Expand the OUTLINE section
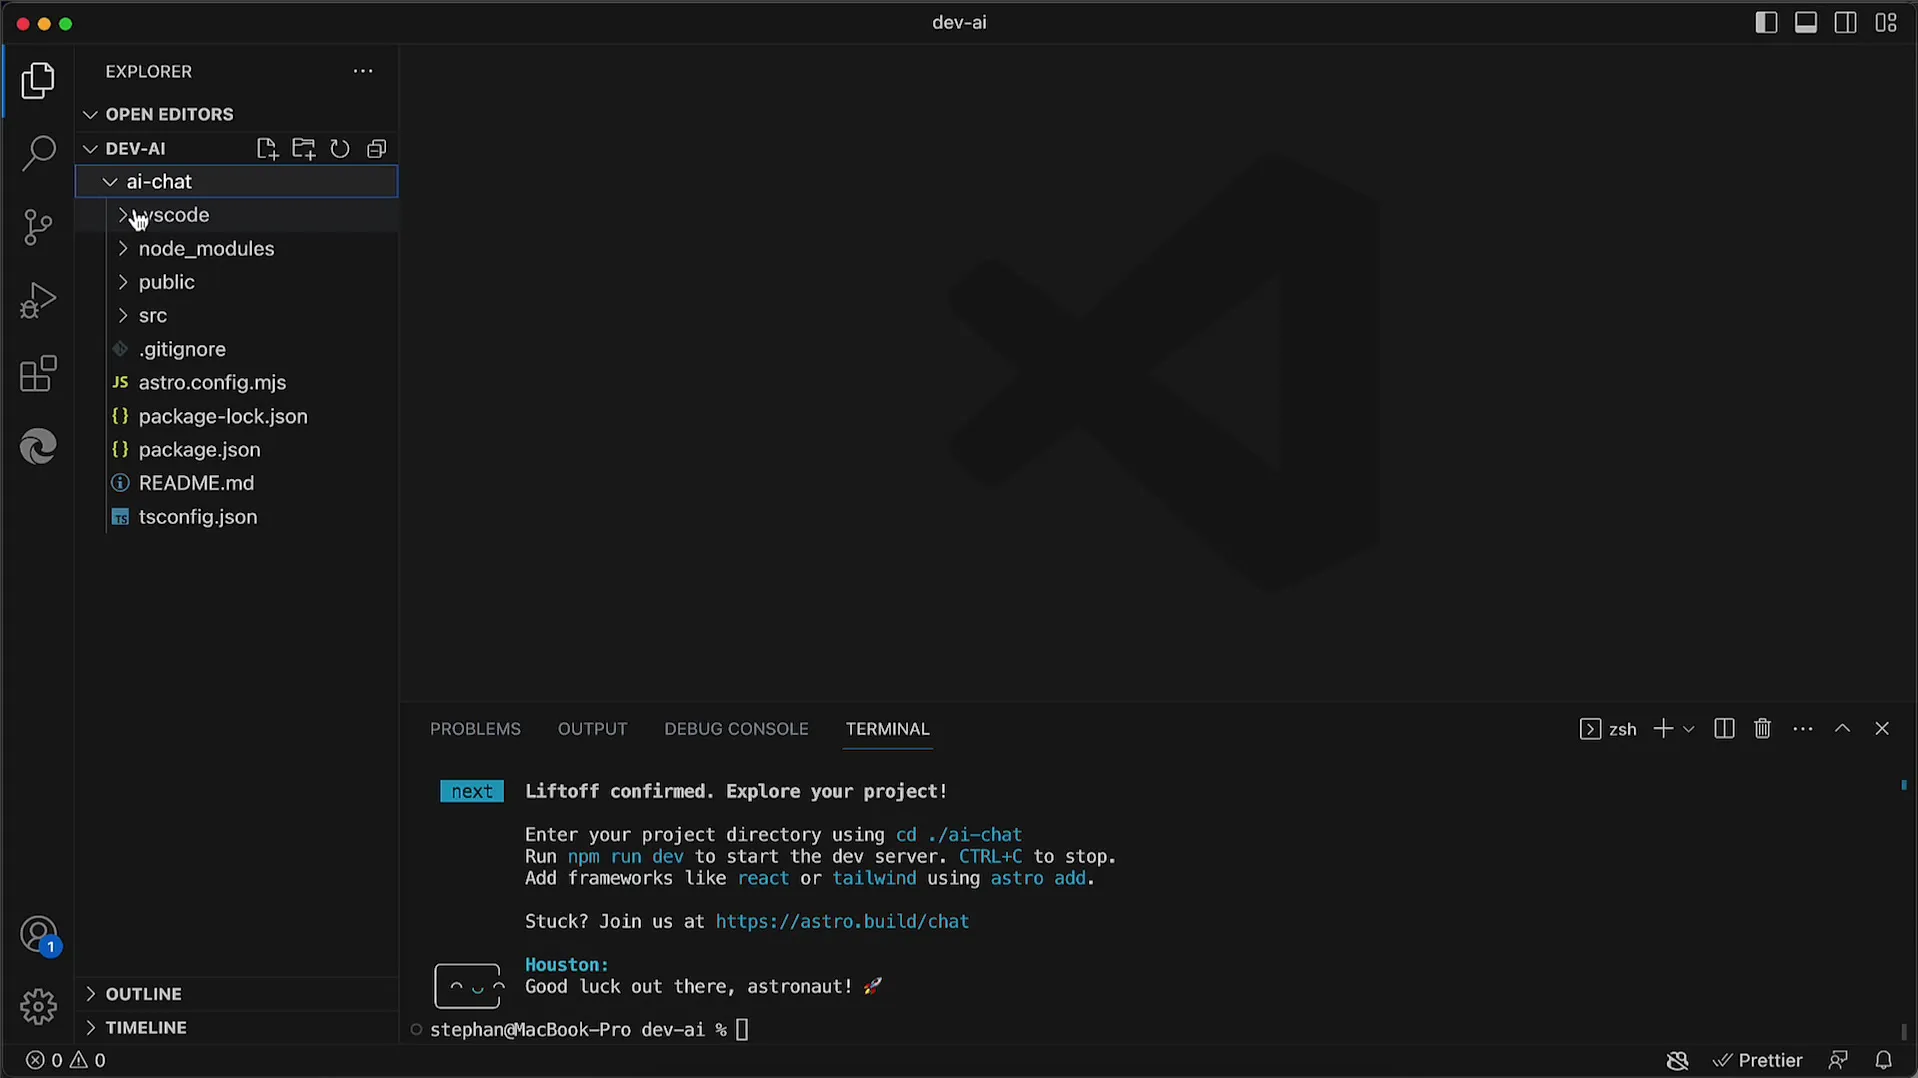The height and width of the screenshot is (1078, 1918). pos(237,994)
